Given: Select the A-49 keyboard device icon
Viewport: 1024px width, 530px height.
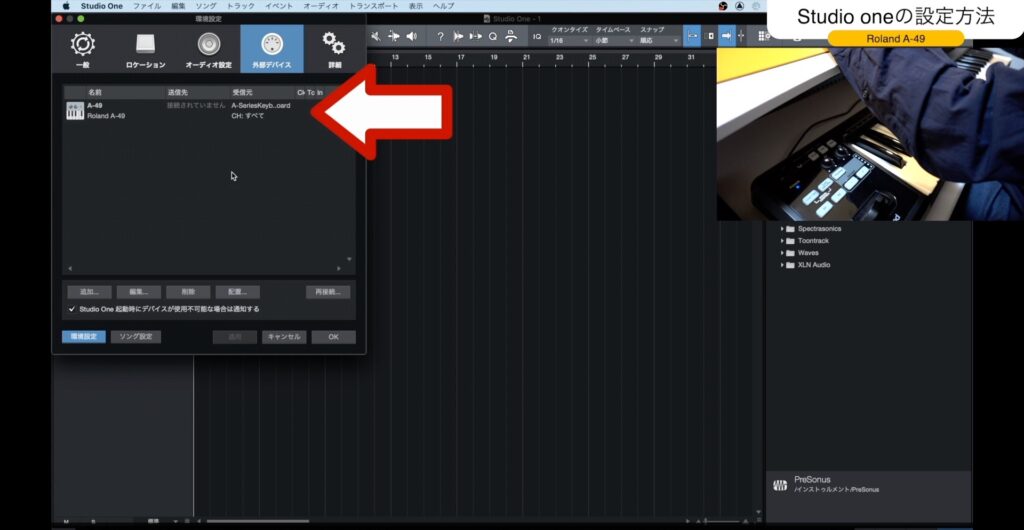Looking at the screenshot, I should [75, 110].
